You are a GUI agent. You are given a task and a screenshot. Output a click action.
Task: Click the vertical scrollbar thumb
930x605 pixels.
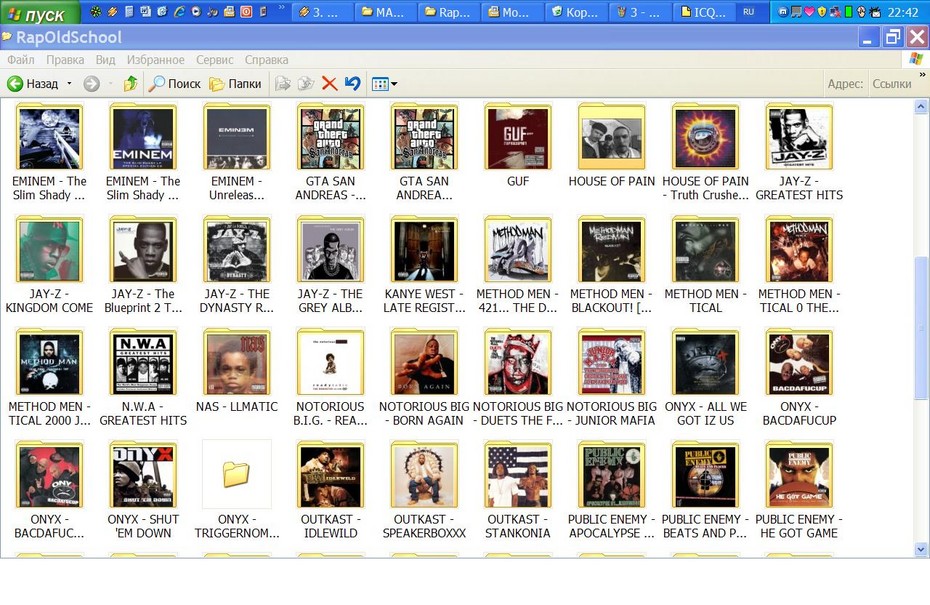[x=921, y=328]
